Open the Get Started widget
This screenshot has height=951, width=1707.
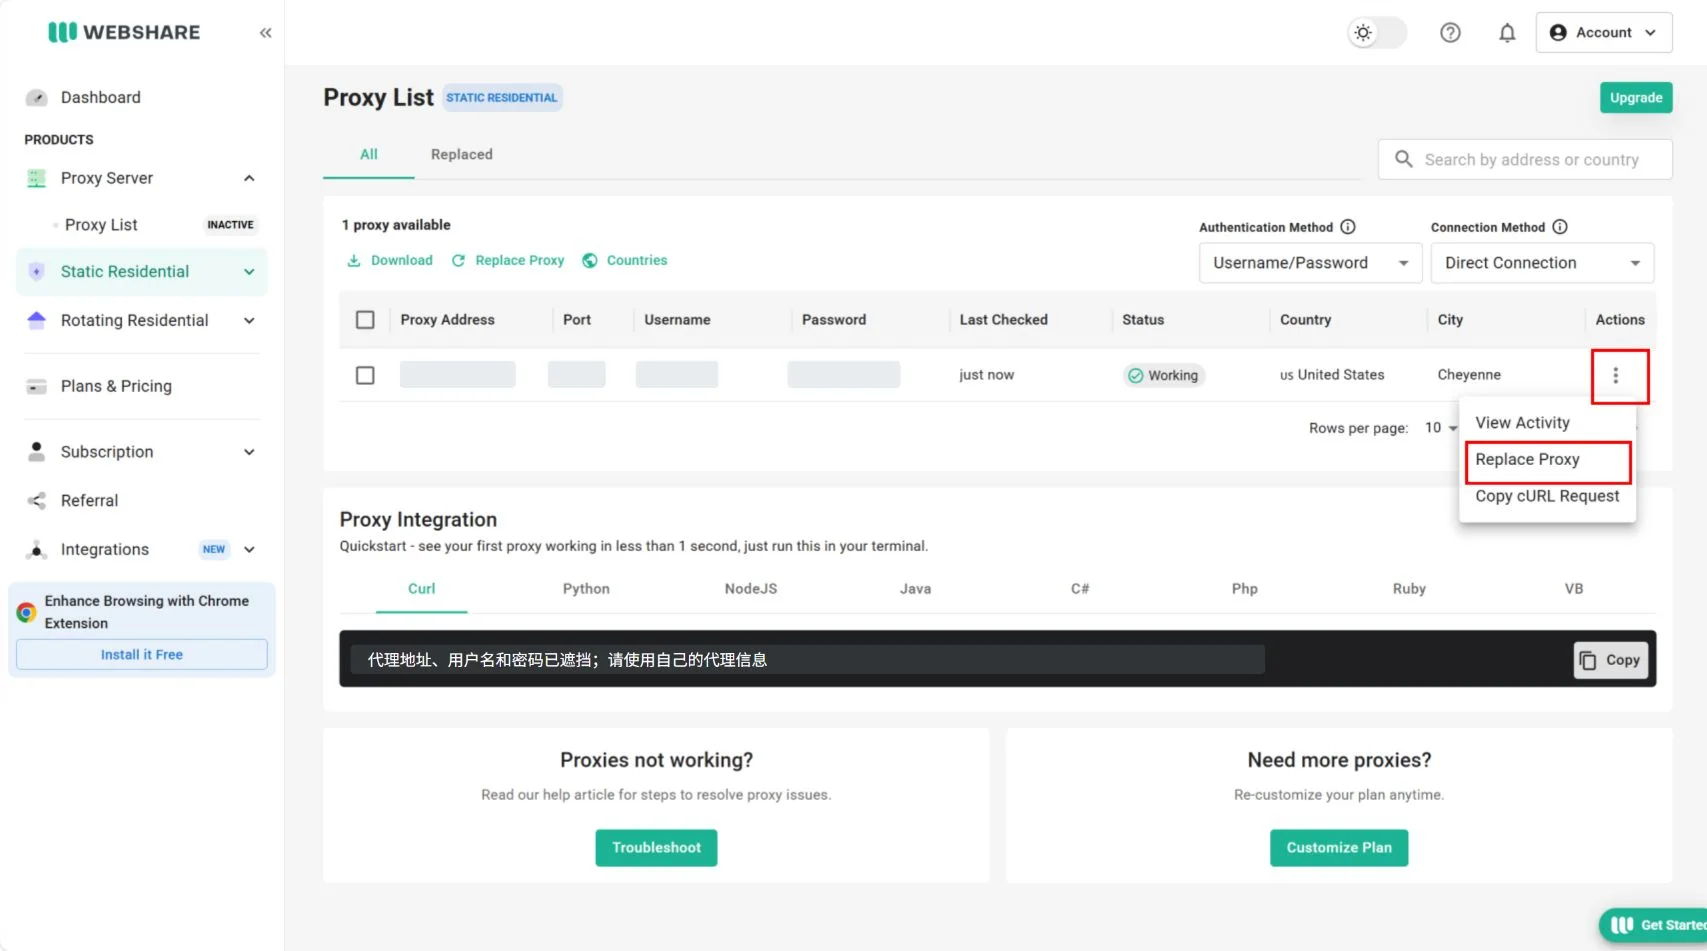tap(1654, 925)
